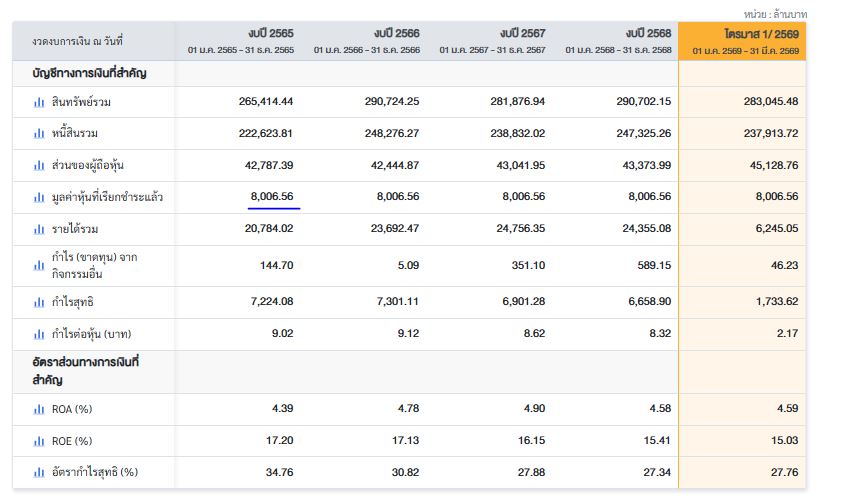Click the มูลค่าหุ้นที่เรียกชำระแล้ว row label

(x=107, y=197)
